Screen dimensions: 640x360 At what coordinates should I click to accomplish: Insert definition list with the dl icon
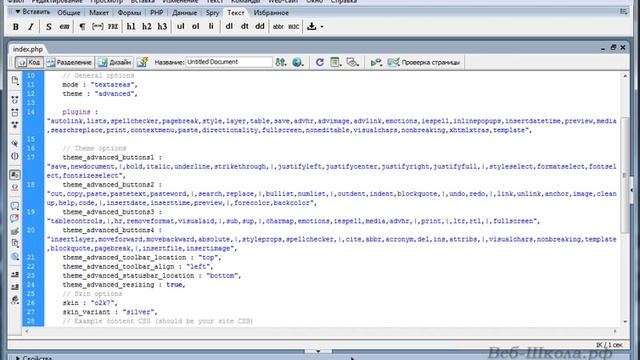pos(229,27)
